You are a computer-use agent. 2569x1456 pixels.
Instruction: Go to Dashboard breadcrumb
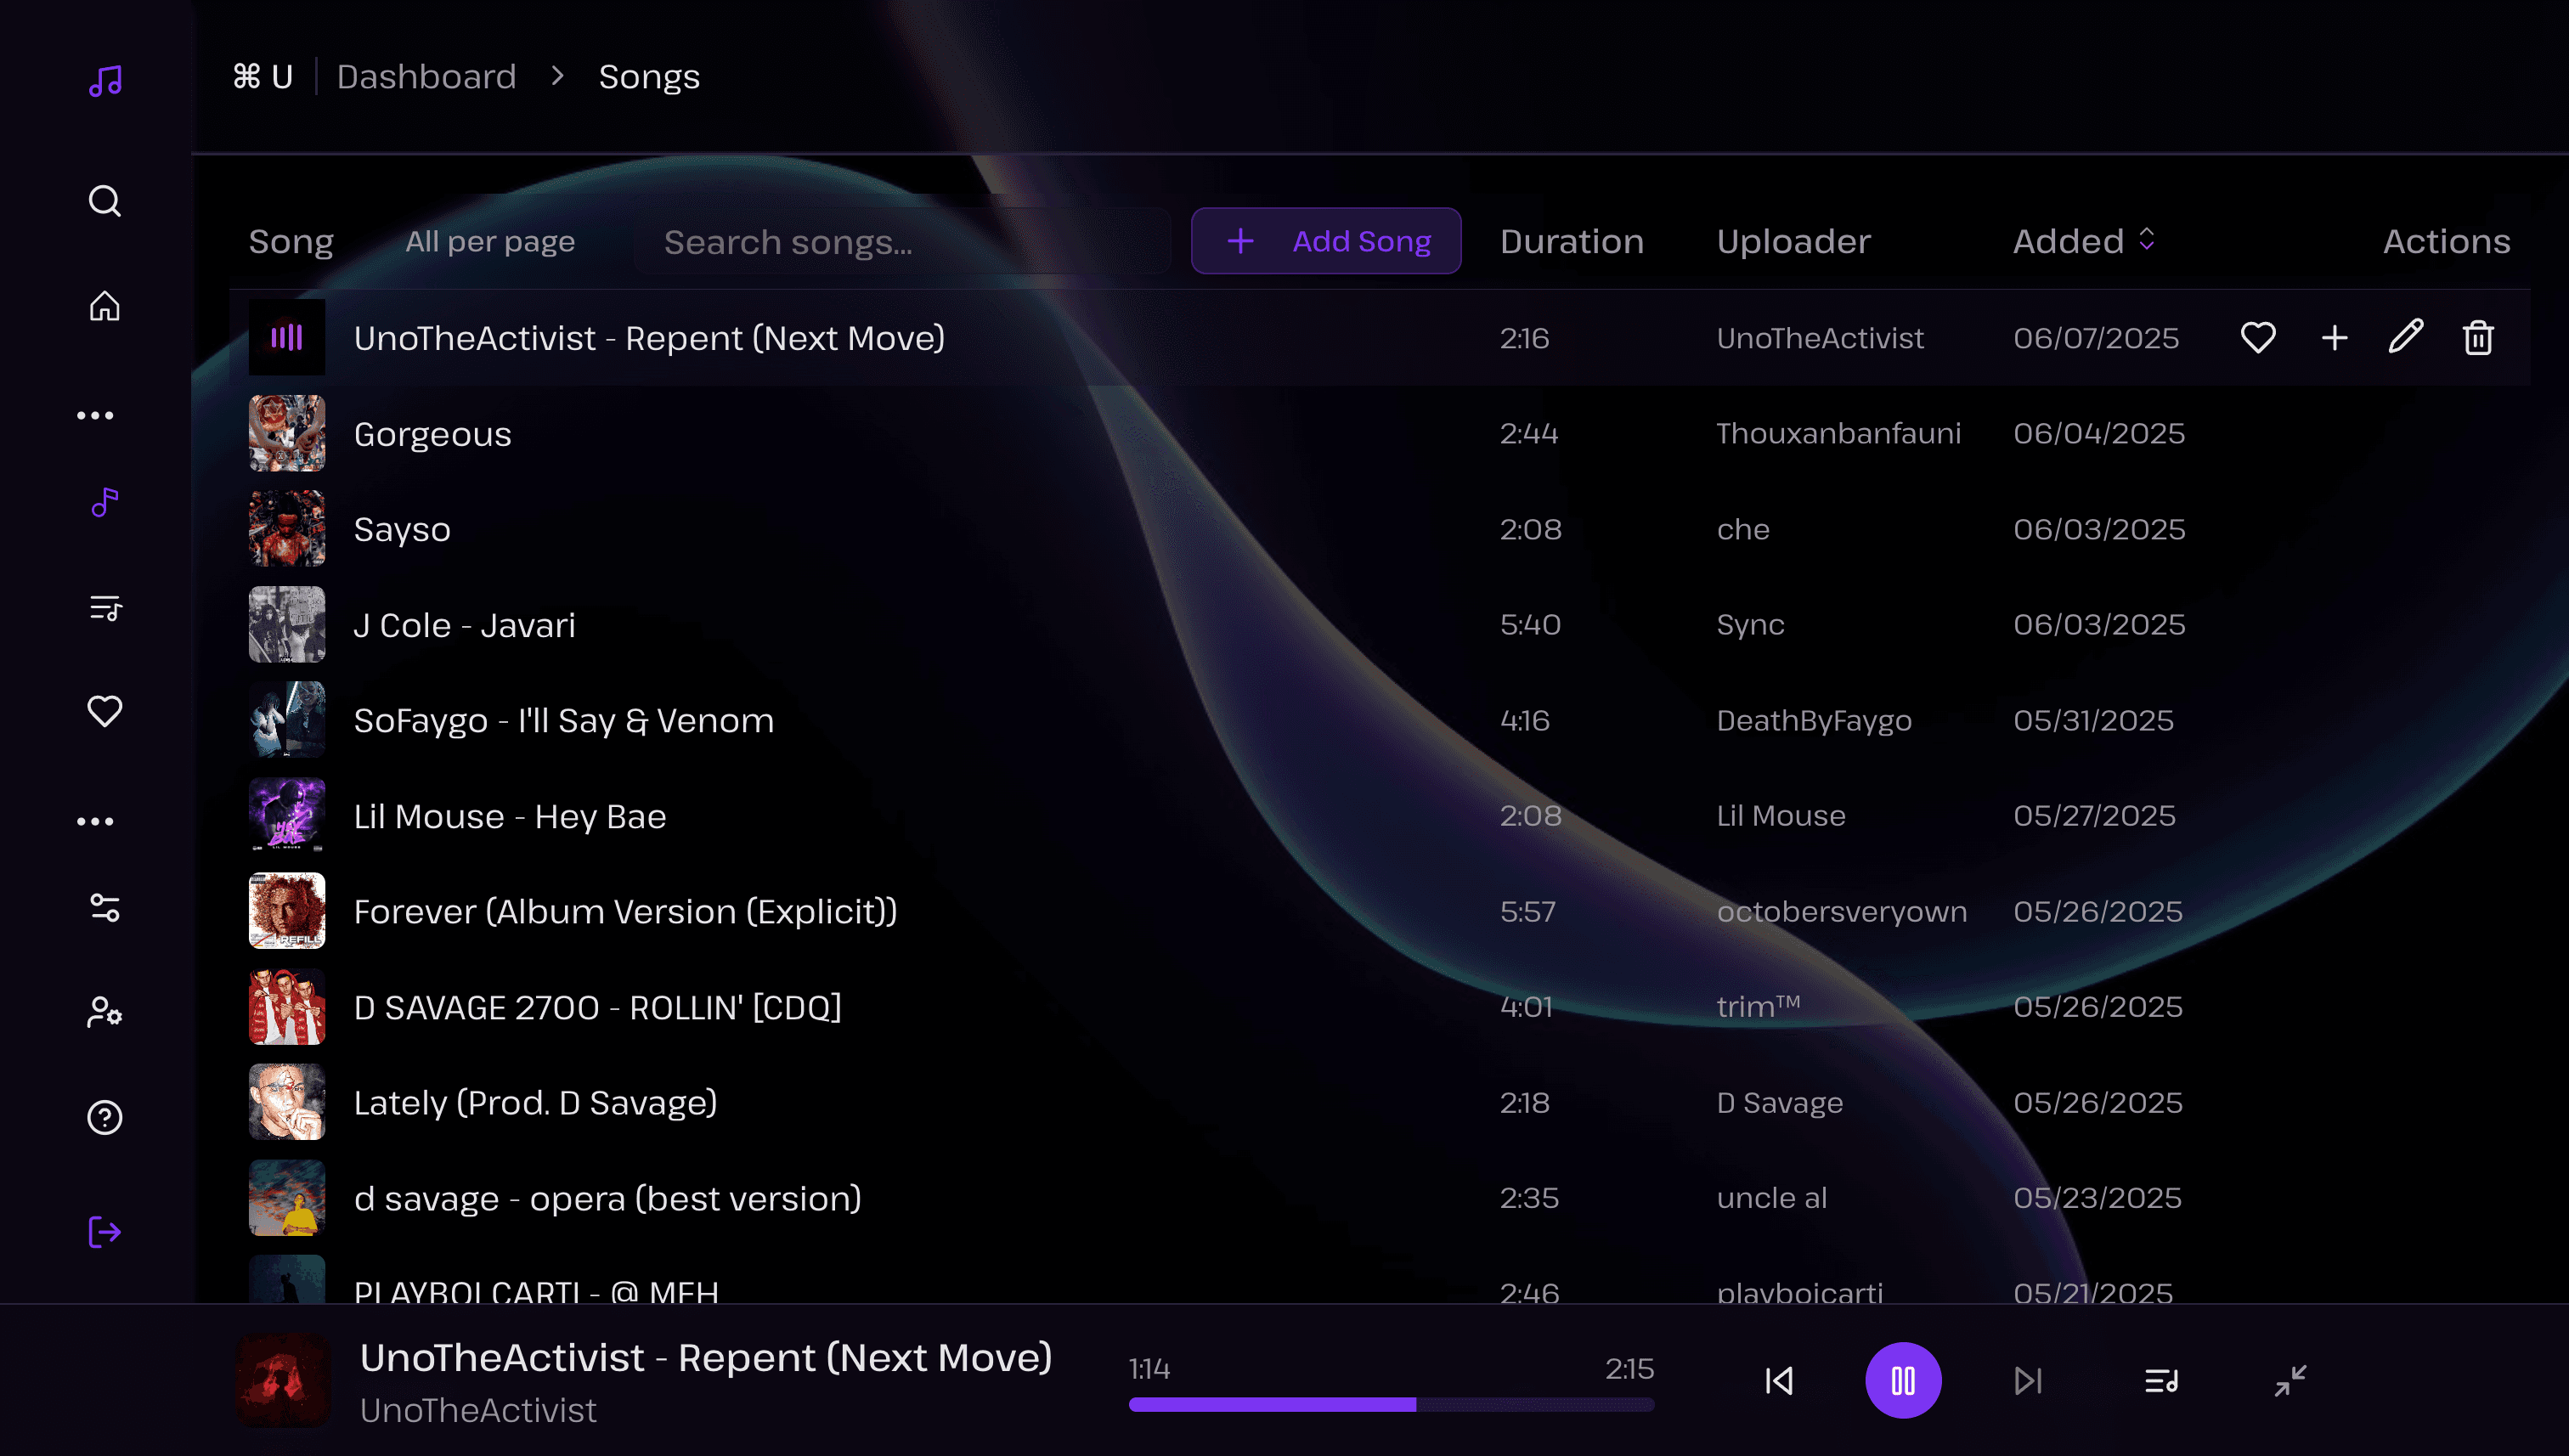(x=426, y=76)
